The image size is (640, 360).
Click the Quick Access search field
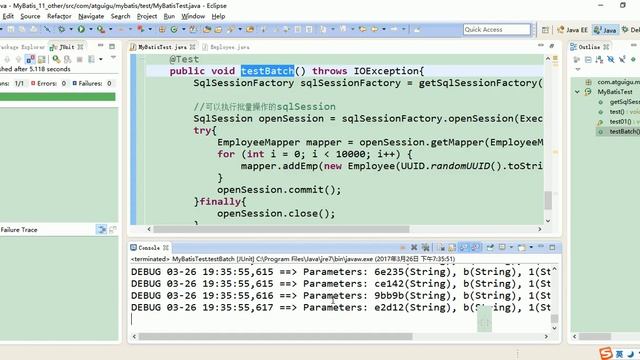pyautogui.click(x=497, y=29)
